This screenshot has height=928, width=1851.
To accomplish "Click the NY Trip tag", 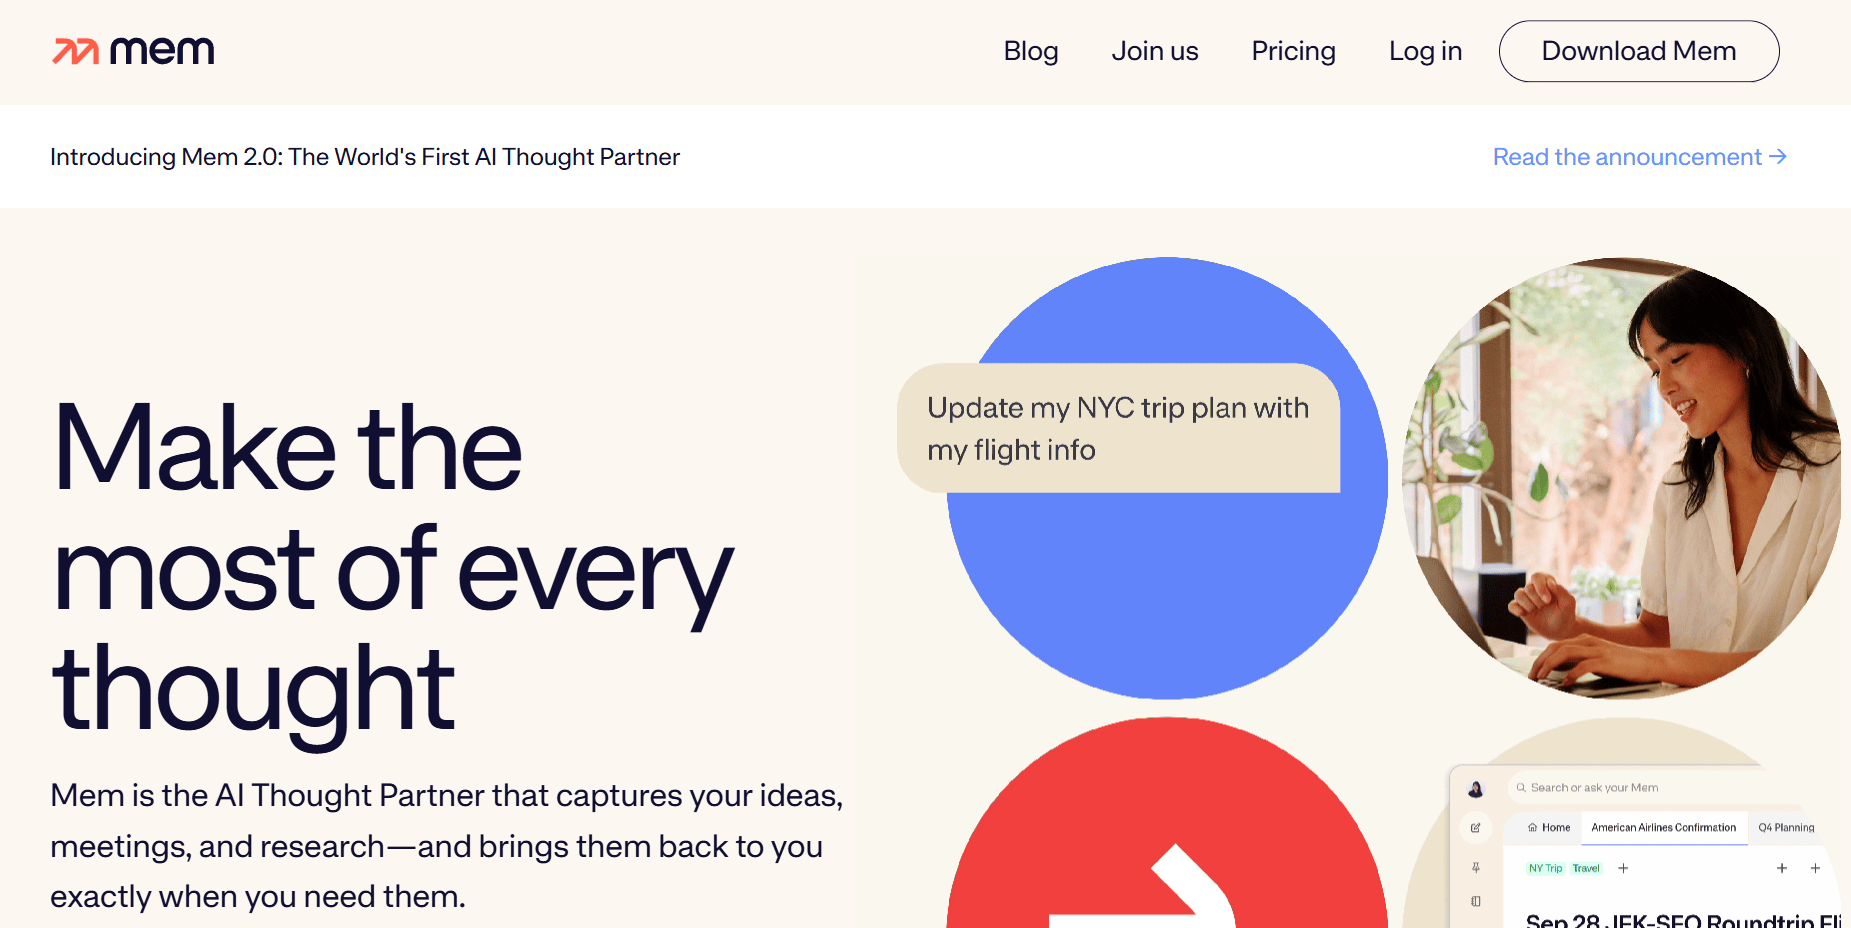I will point(1545,868).
